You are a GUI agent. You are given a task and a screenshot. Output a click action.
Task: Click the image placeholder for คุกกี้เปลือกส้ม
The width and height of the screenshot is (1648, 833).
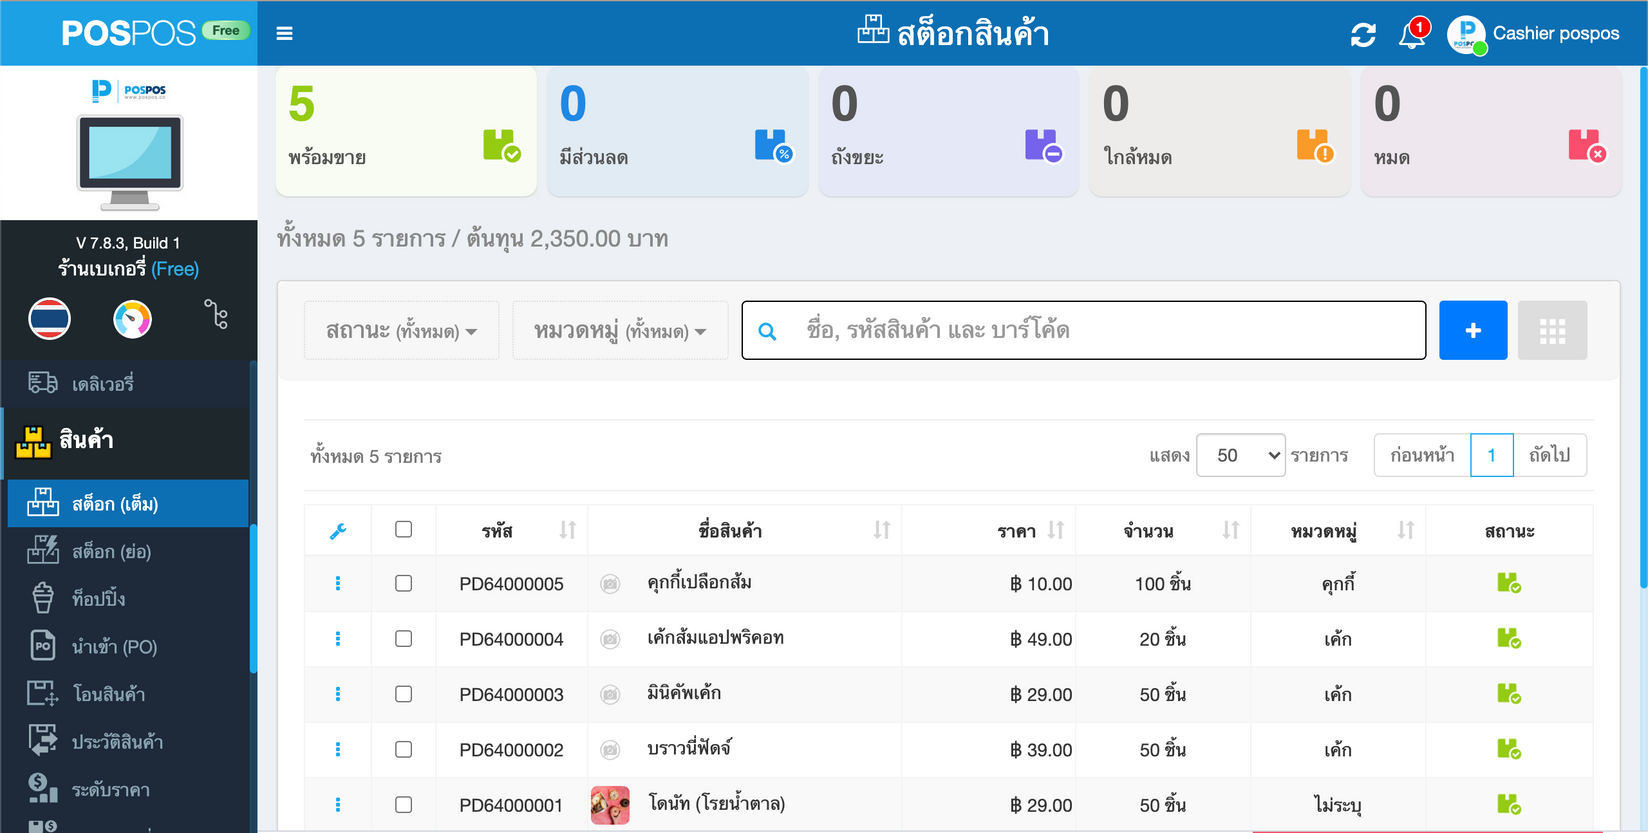pyautogui.click(x=610, y=584)
